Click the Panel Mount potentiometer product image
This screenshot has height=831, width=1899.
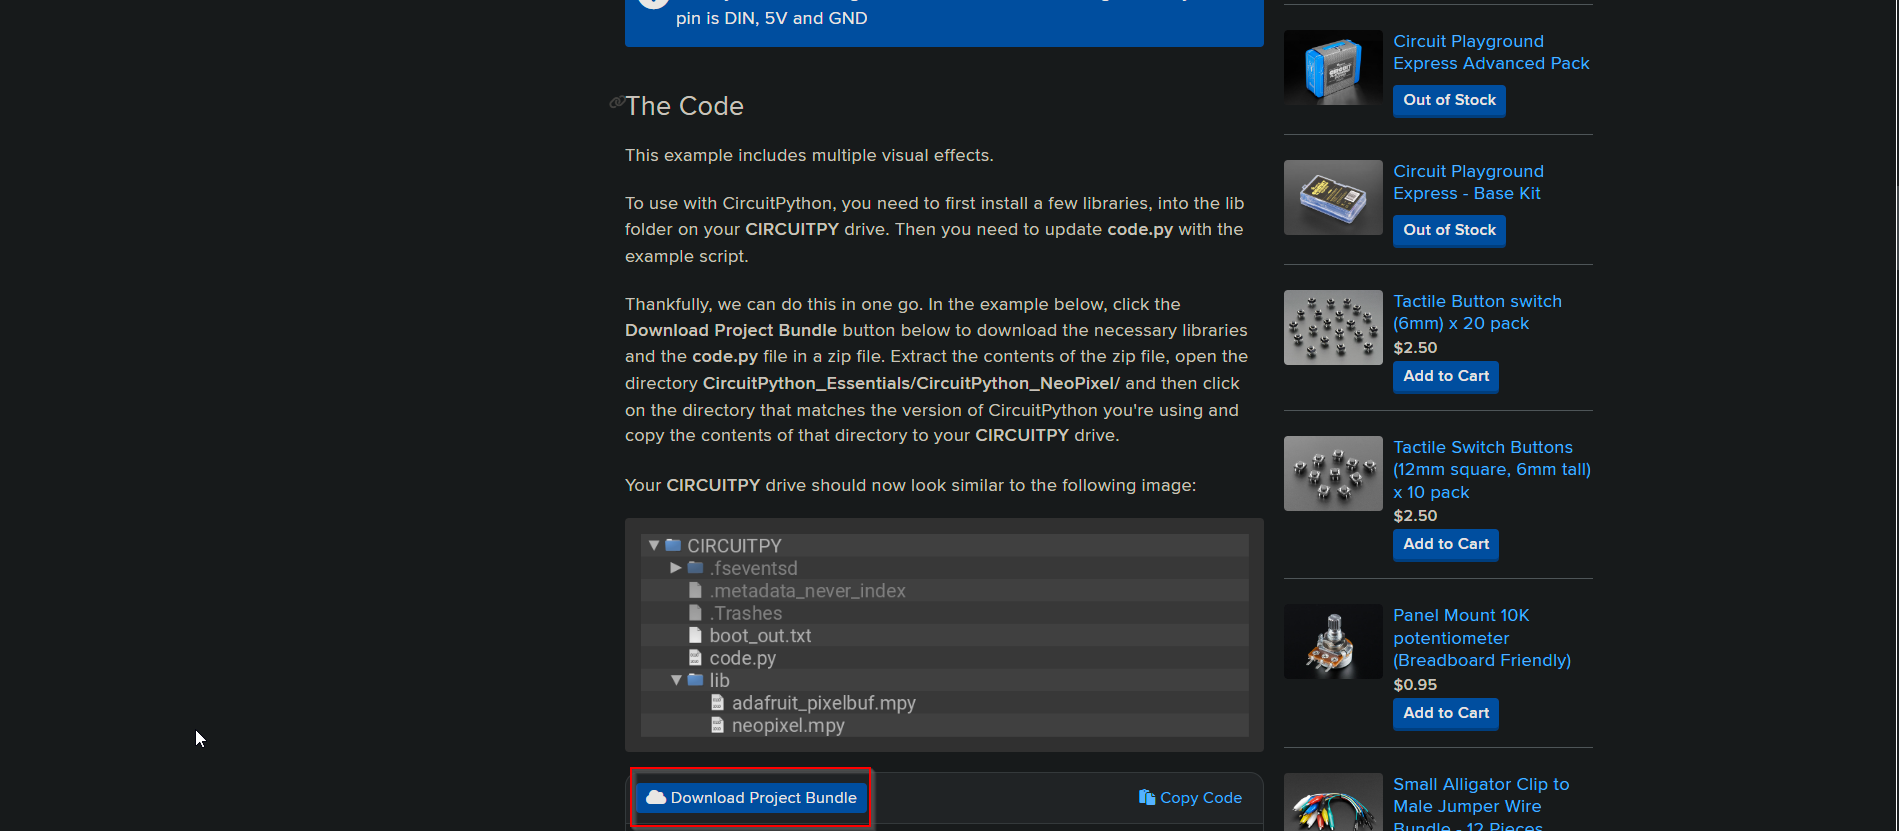click(1333, 641)
